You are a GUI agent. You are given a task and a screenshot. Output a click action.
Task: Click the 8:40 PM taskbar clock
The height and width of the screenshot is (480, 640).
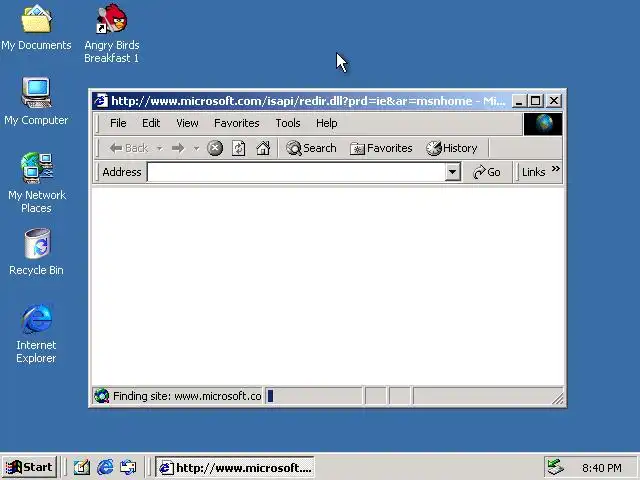click(602, 468)
